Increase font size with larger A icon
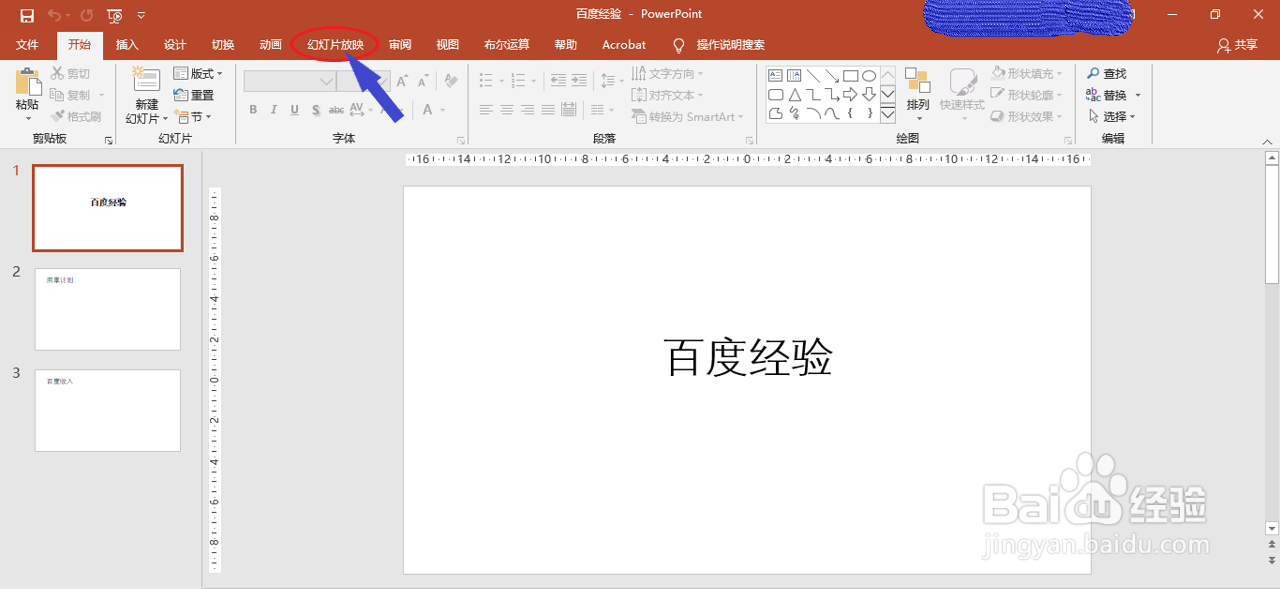This screenshot has height=589, width=1280. (402, 81)
